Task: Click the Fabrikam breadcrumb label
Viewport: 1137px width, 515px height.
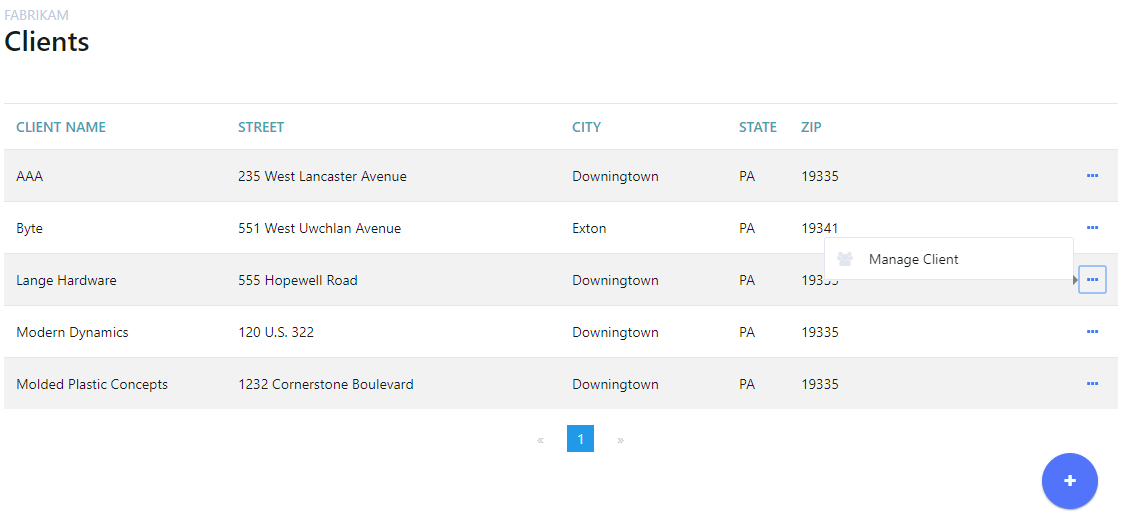Action: (37, 16)
